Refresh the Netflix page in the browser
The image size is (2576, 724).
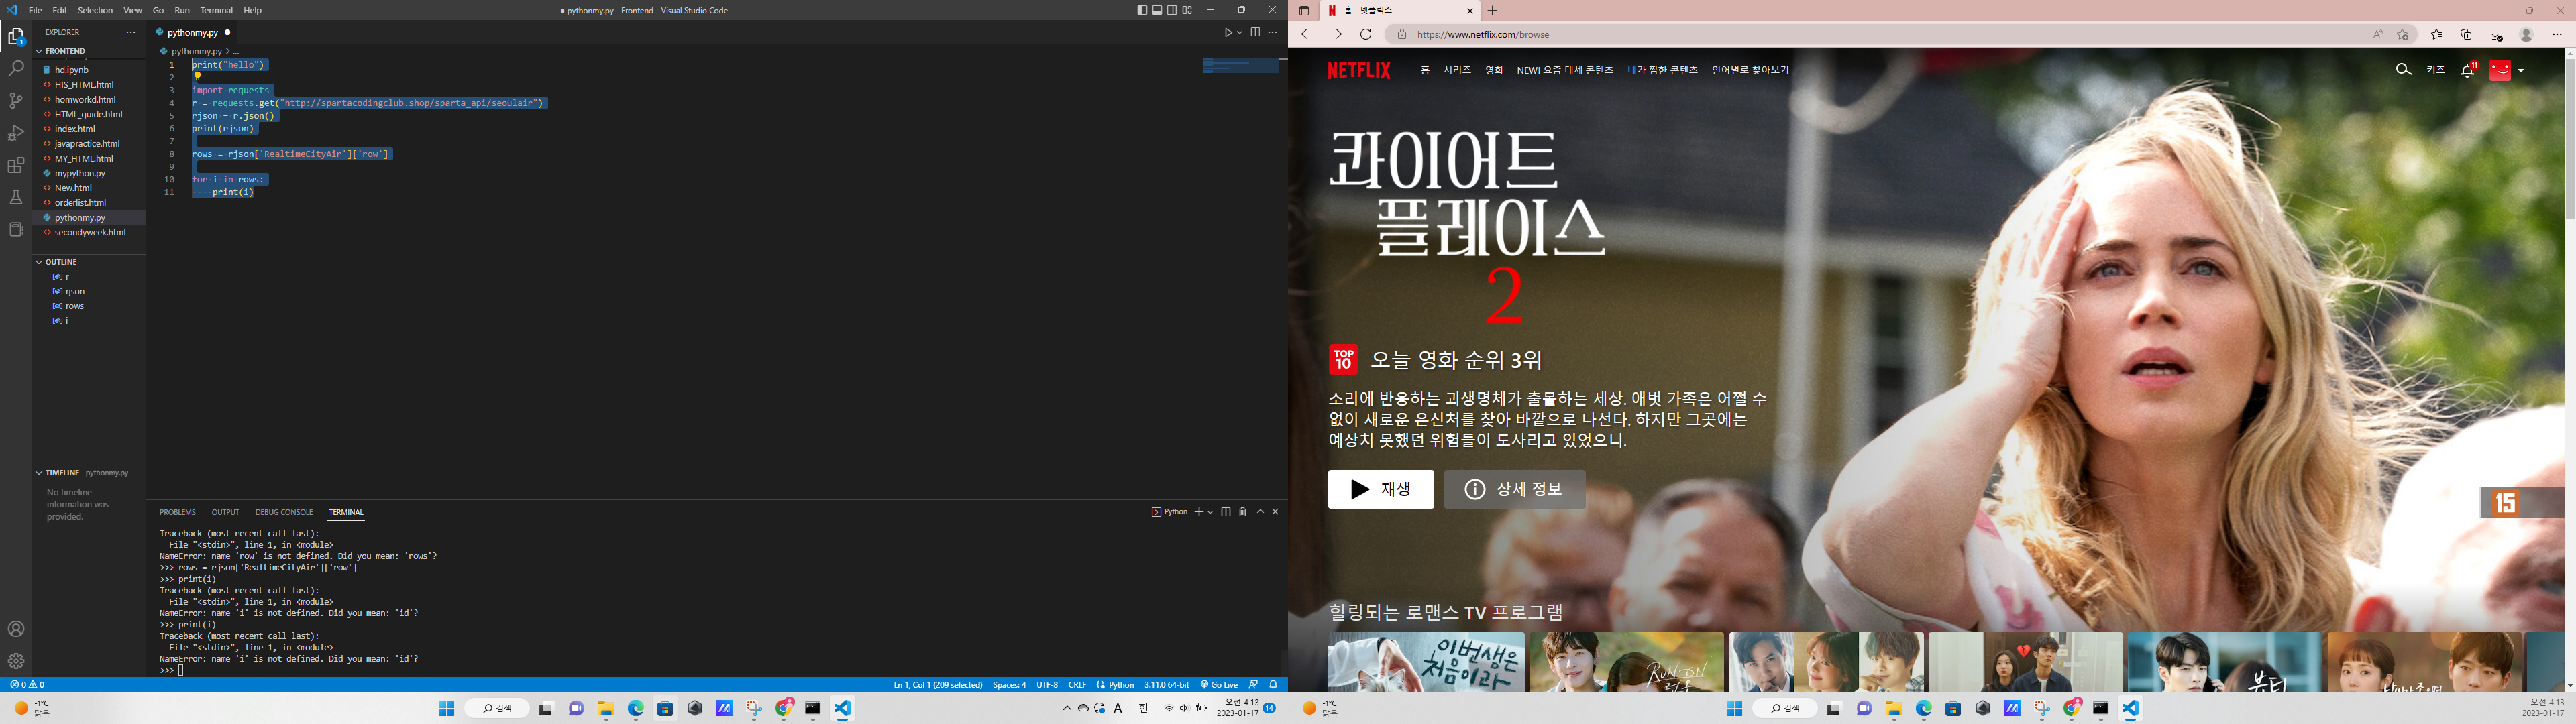click(1365, 34)
